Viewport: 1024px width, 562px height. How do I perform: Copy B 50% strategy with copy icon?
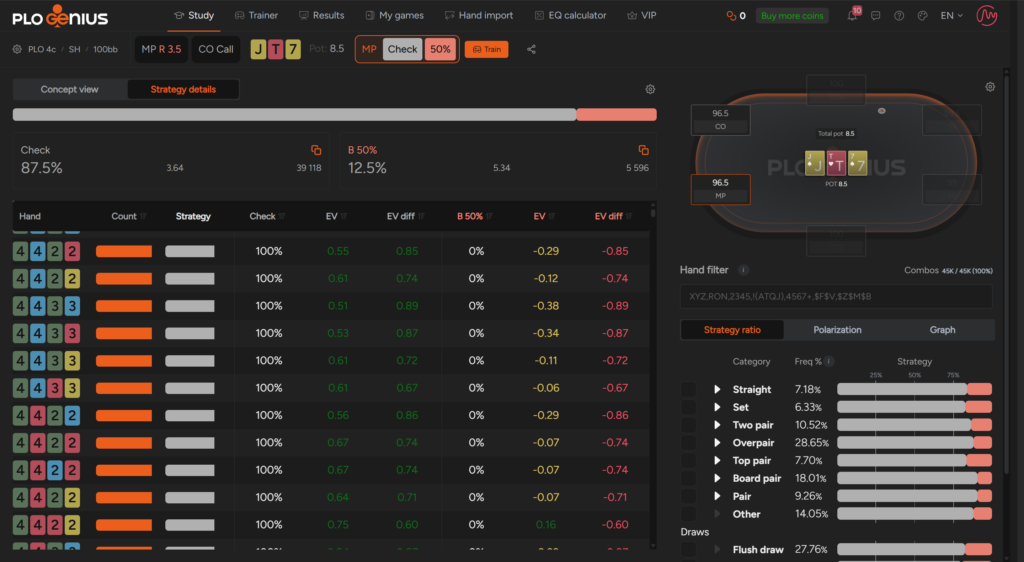click(643, 150)
